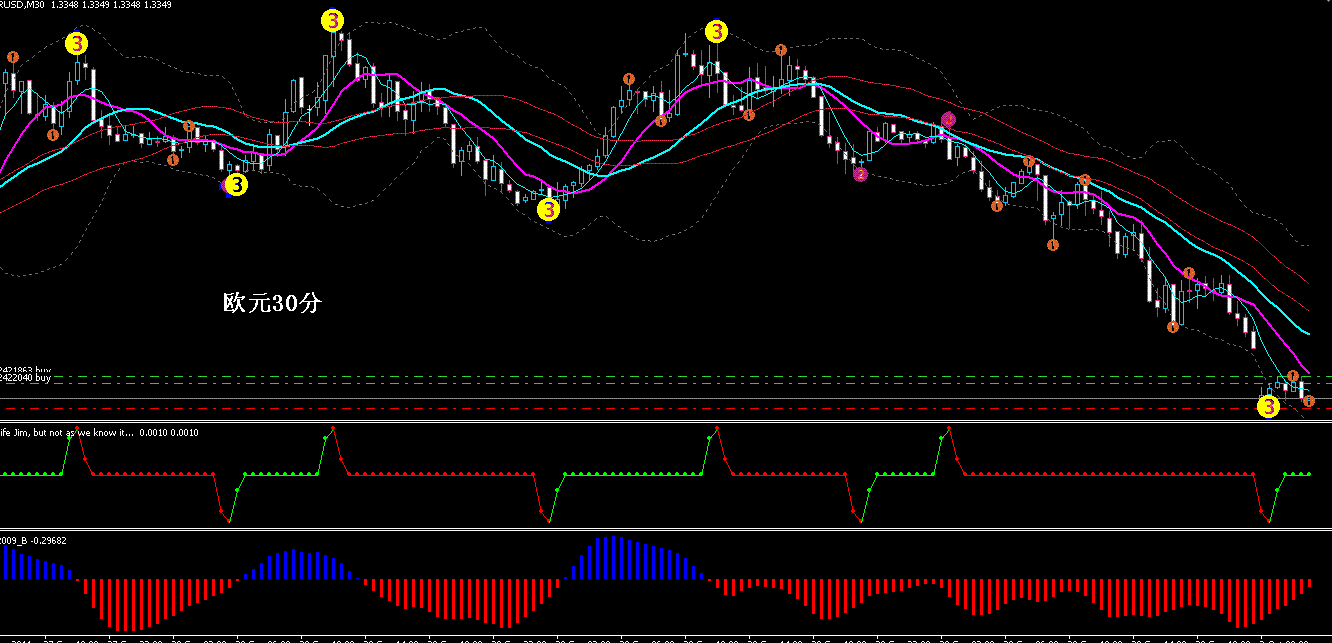This screenshot has height=643, width=1332.
Task: Select the yellow 3 marker at the chart's highest peak
Action: coord(333,20)
